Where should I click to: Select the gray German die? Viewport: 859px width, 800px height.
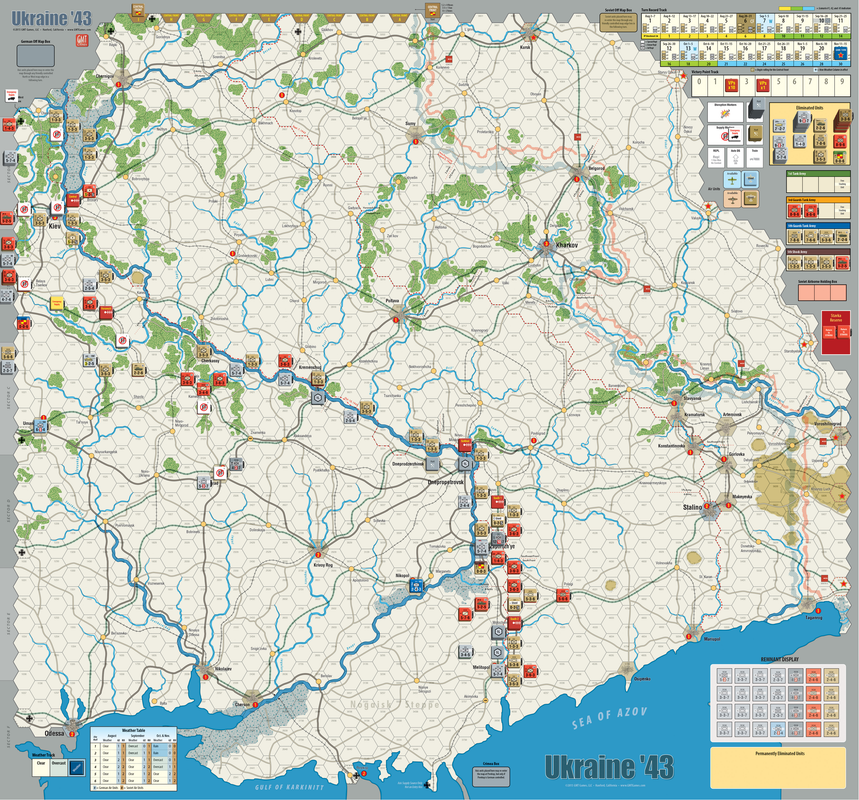(x=757, y=110)
